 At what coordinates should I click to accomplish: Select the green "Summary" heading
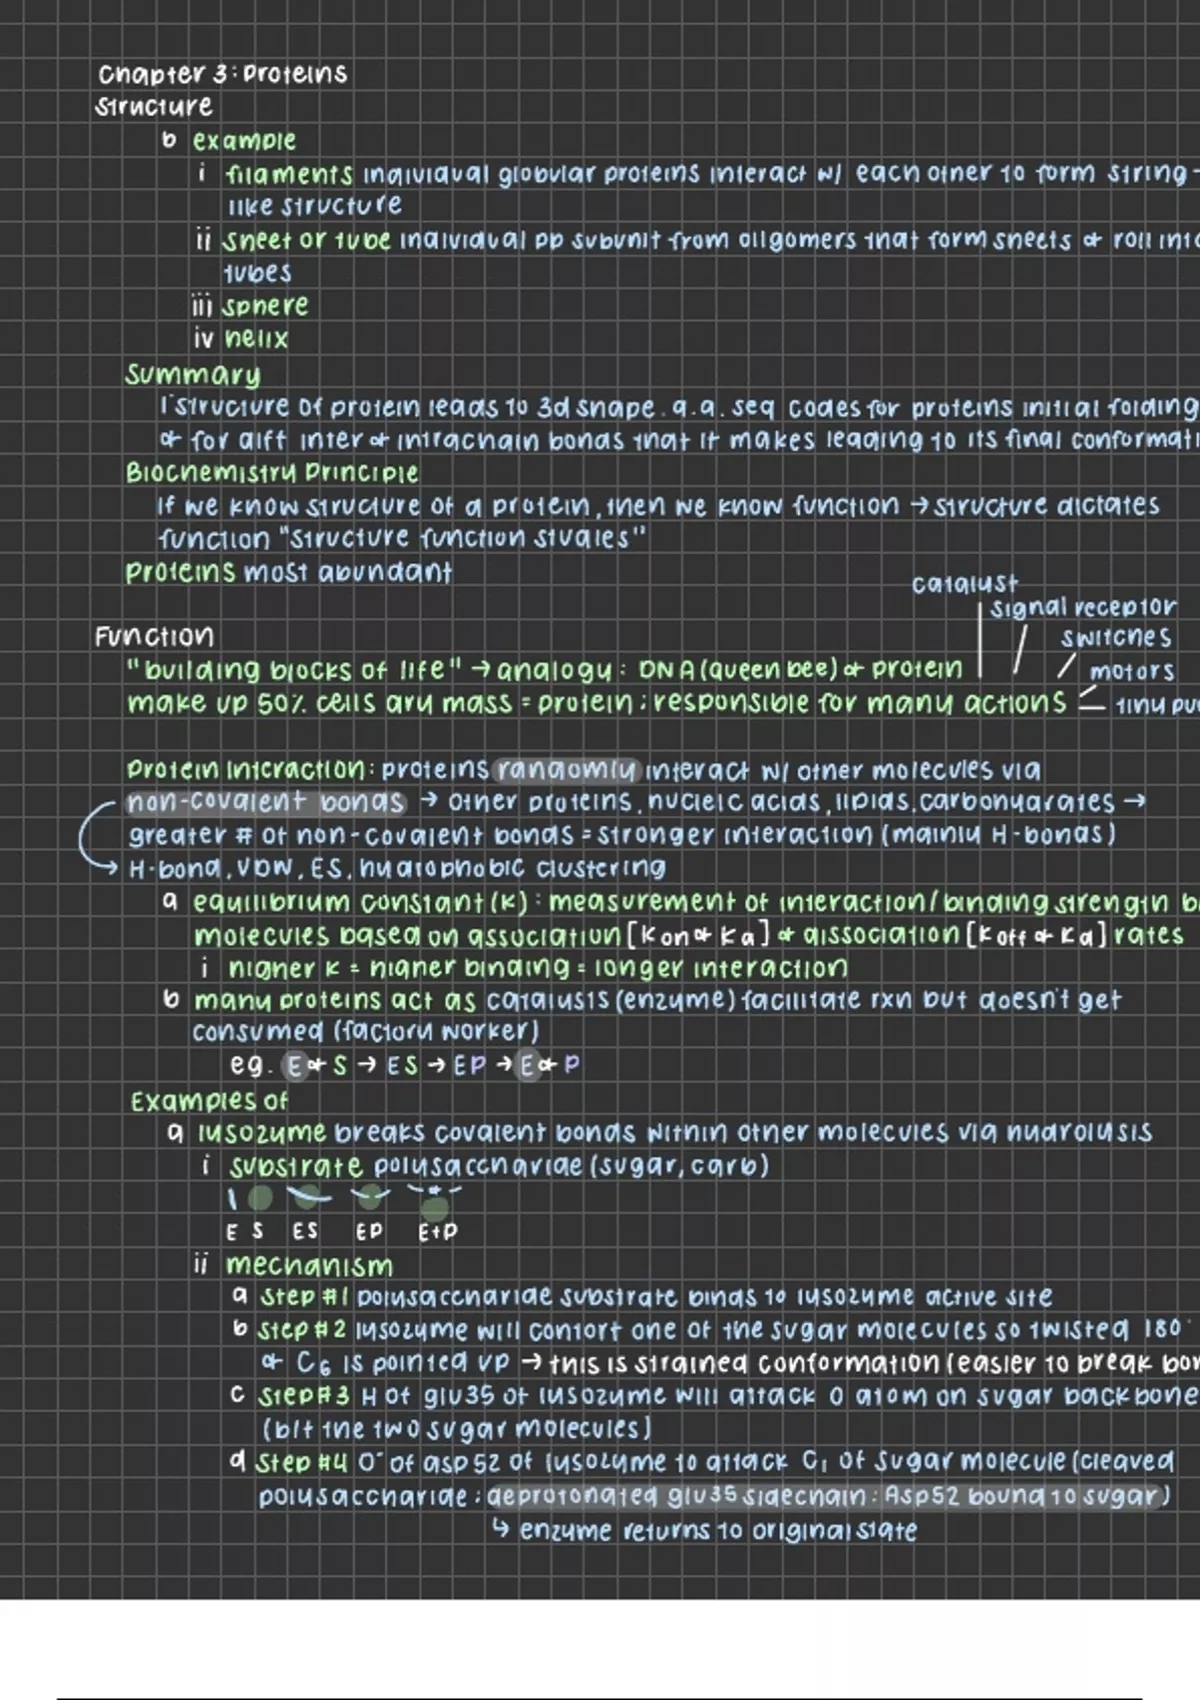pos(192,375)
